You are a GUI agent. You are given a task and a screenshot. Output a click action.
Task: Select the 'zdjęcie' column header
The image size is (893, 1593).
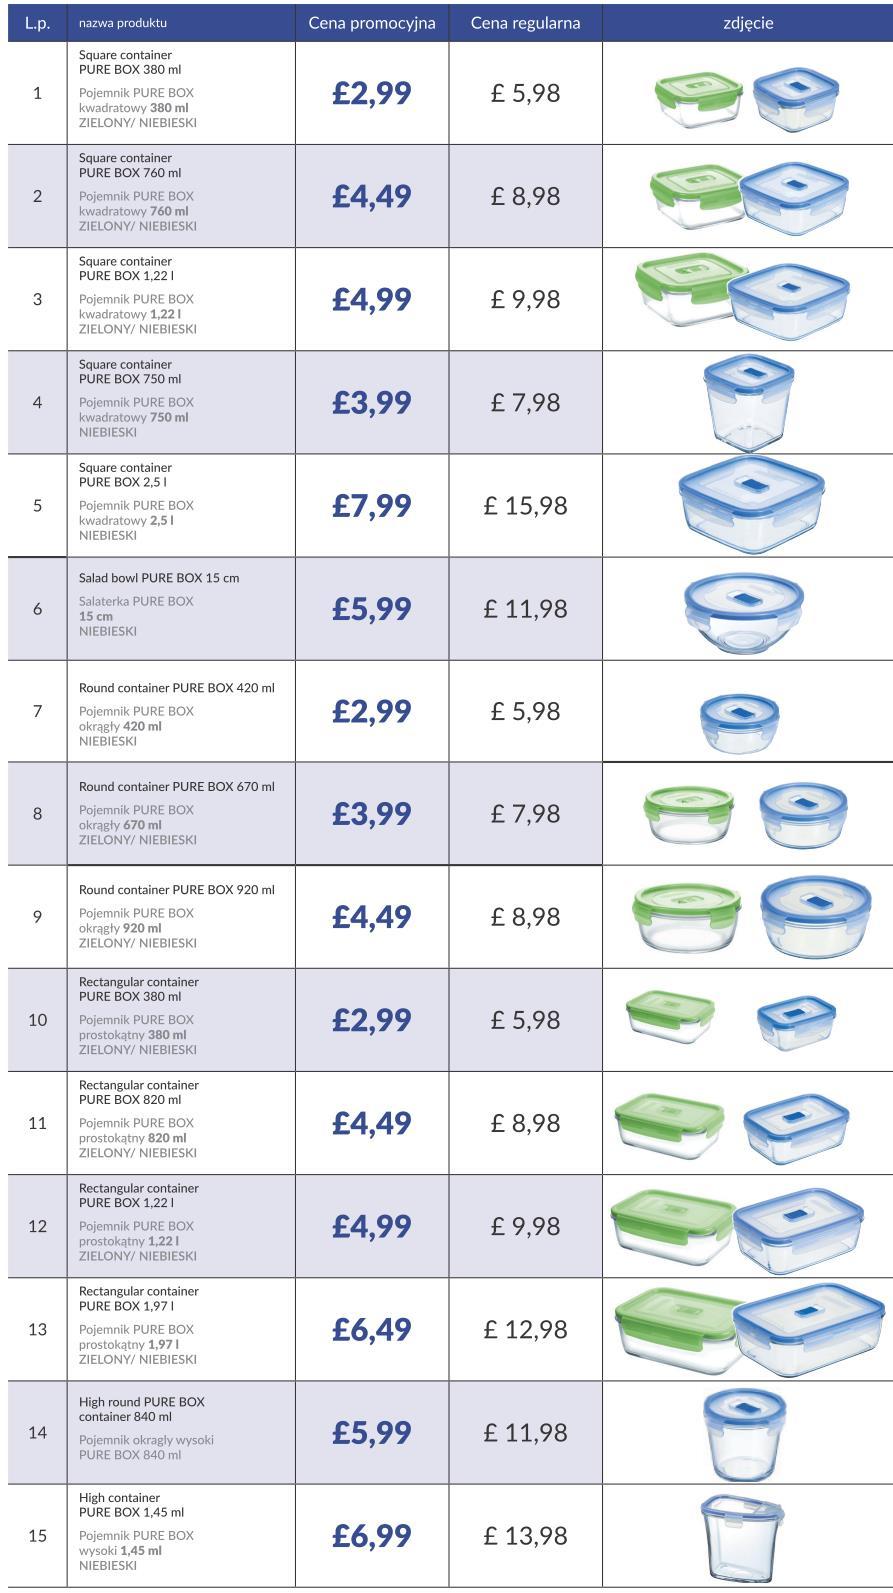pyautogui.click(x=747, y=23)
